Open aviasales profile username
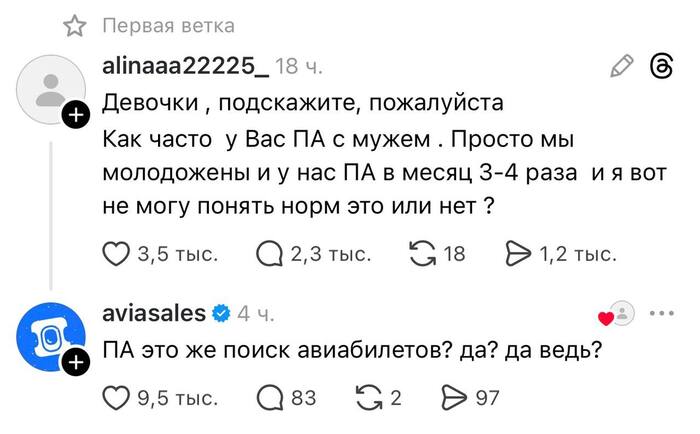 pos(153,313)
